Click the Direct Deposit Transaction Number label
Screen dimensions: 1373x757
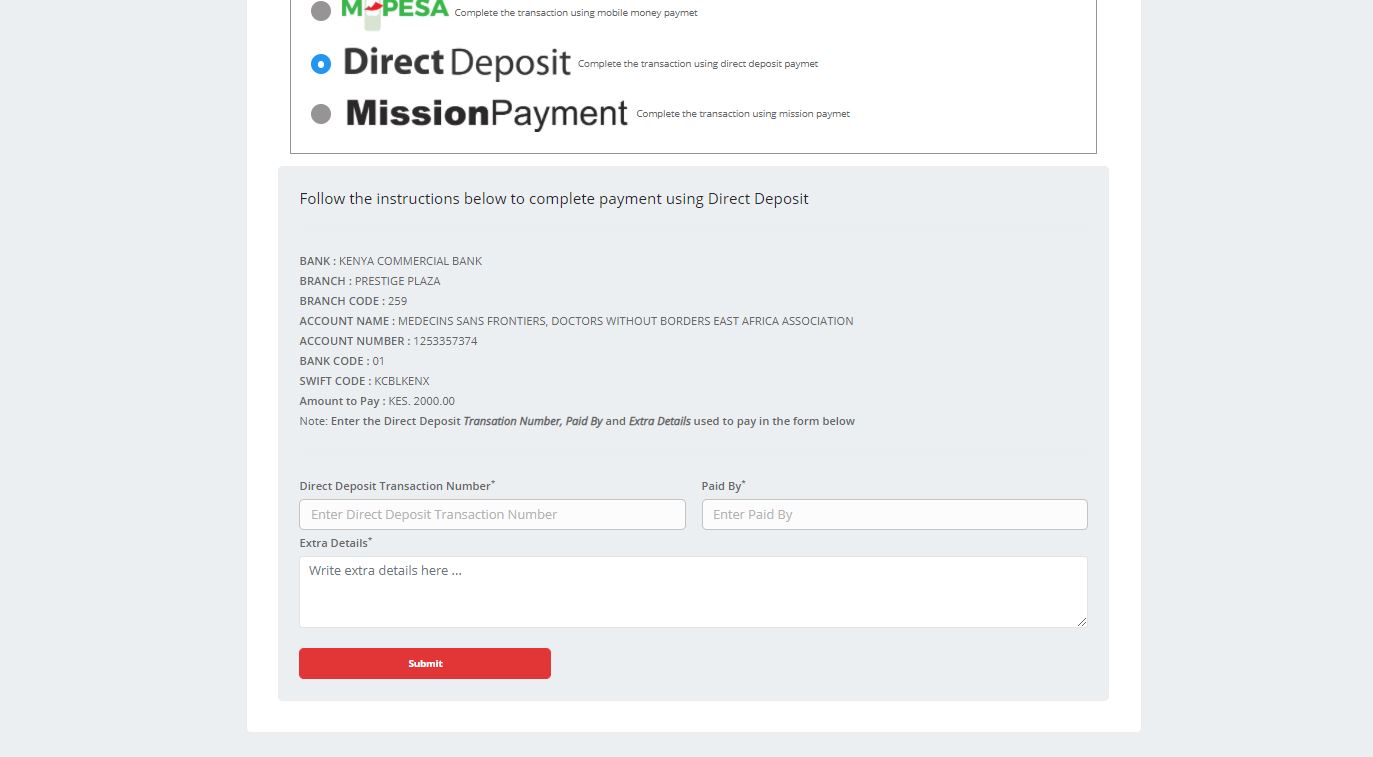397,486
